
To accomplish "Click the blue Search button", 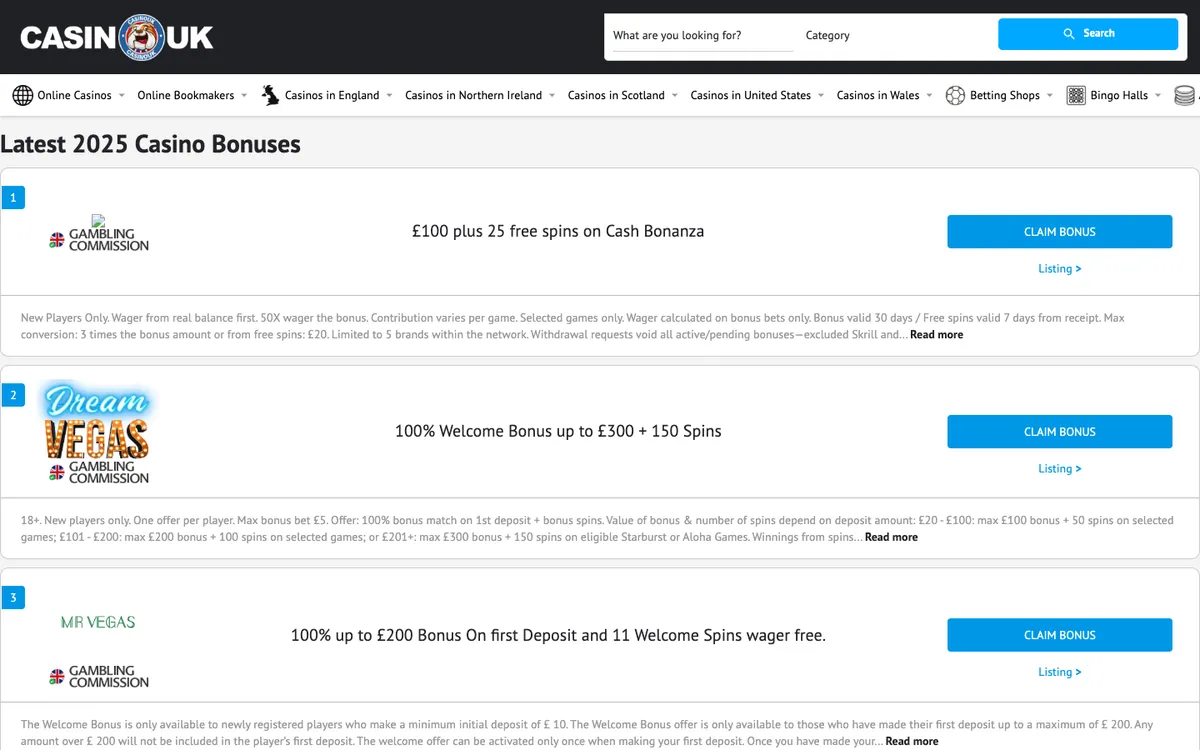I will click(x=1088, y=33).
